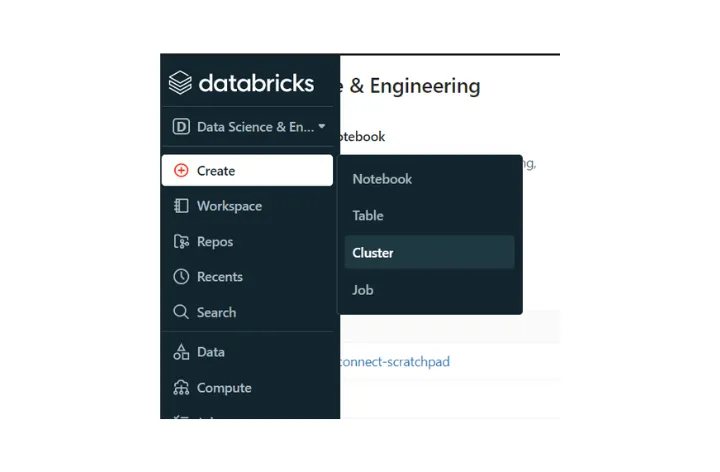
Task: Open the Data Science & En... persona switcher
Action: [x=248, y=127]
